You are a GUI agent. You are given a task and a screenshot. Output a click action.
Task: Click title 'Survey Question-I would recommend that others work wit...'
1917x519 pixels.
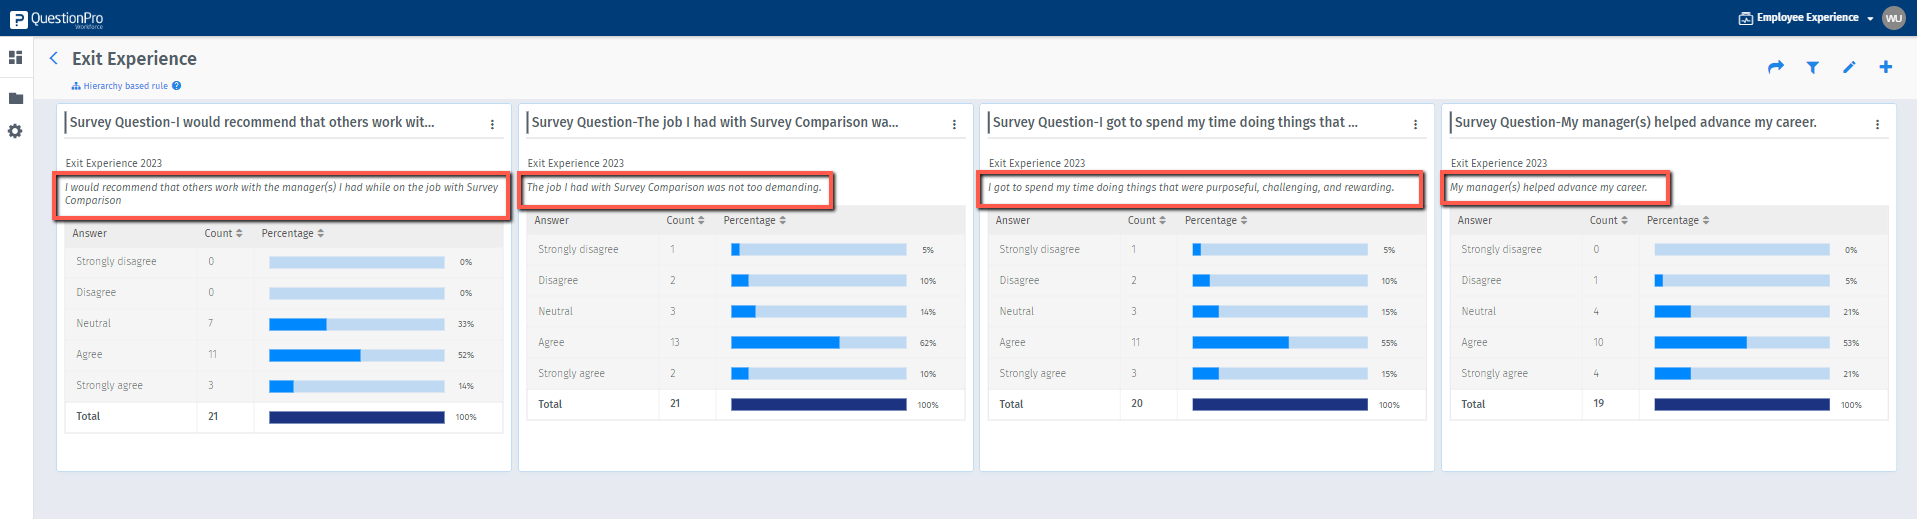click(252, 122)
